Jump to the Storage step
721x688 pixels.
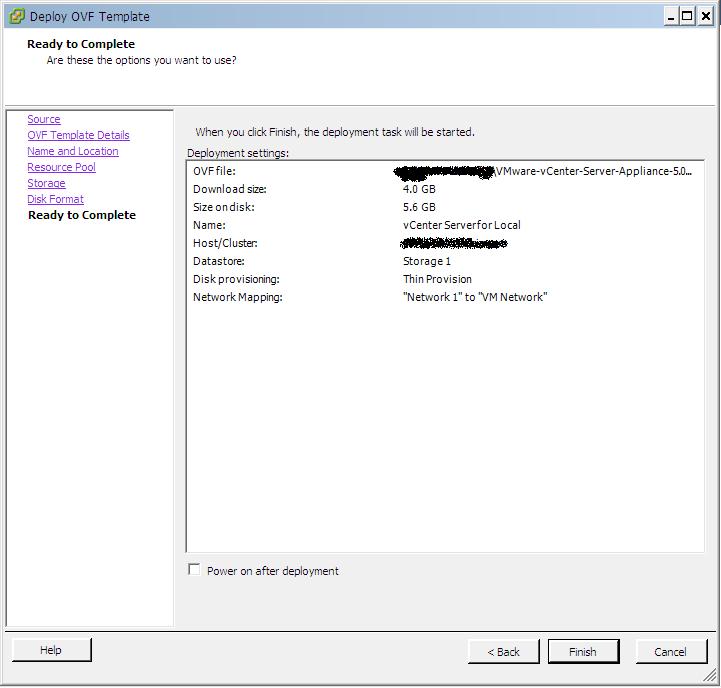point(46,183)
